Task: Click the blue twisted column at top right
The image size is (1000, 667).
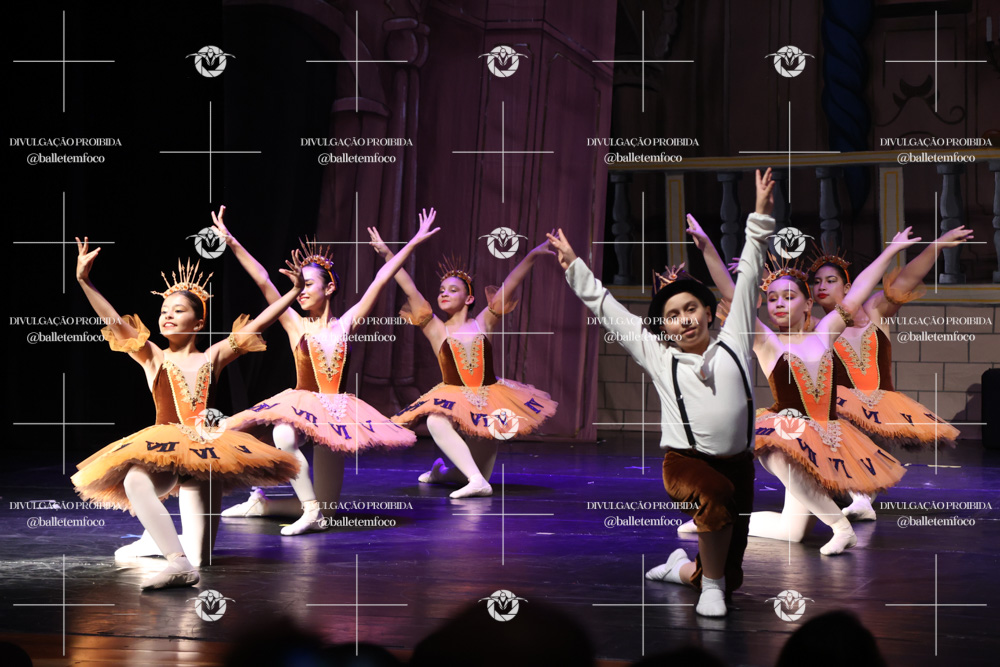Action: [x=846, y=70]
